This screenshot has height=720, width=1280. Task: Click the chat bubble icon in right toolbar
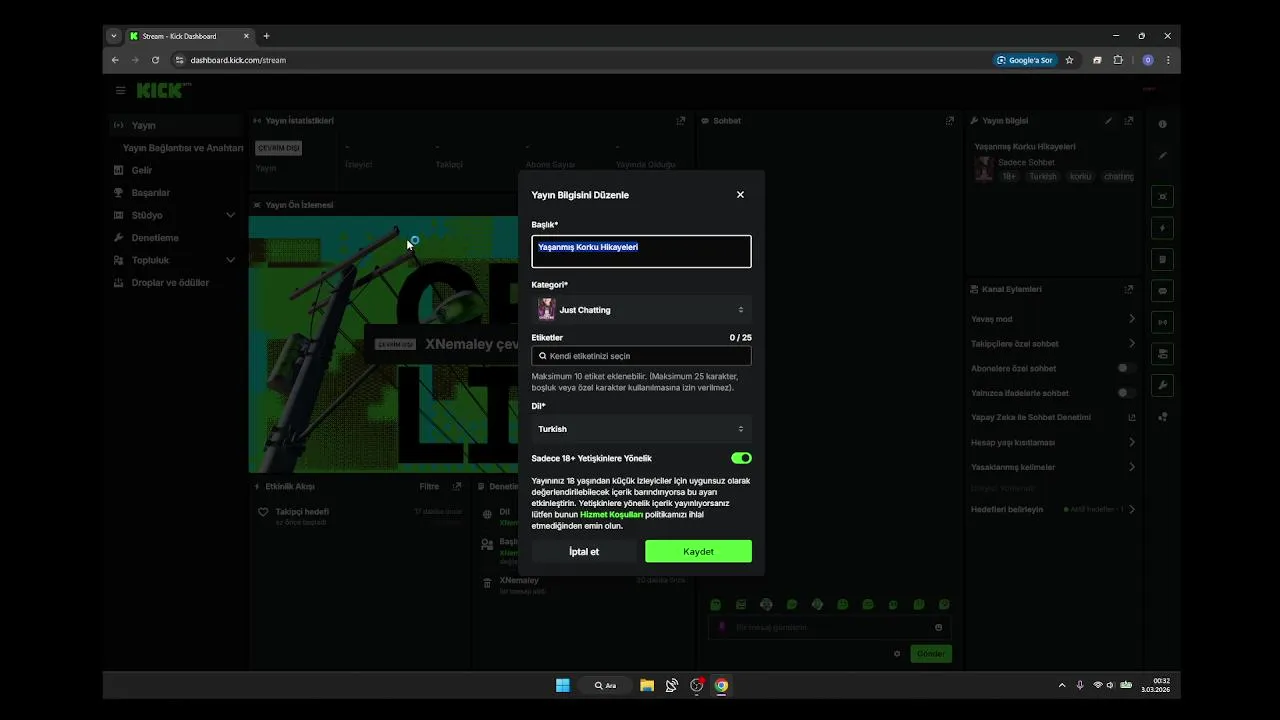[1162, 291]
